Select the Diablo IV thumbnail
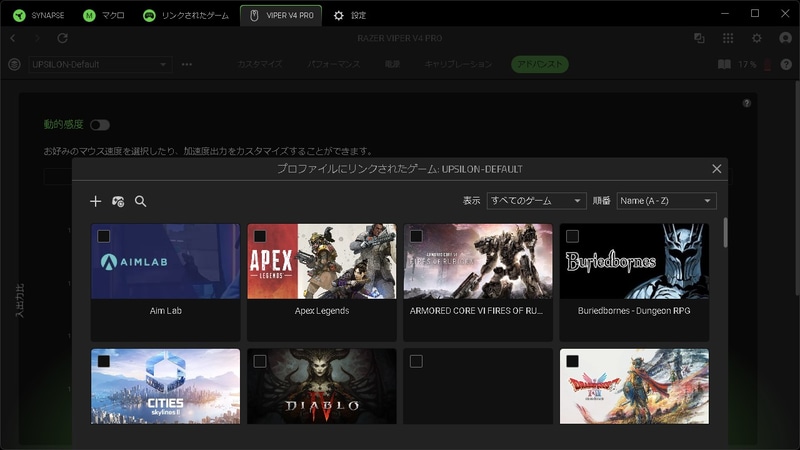Screen dimensions: 800x450 click(322, 386)
